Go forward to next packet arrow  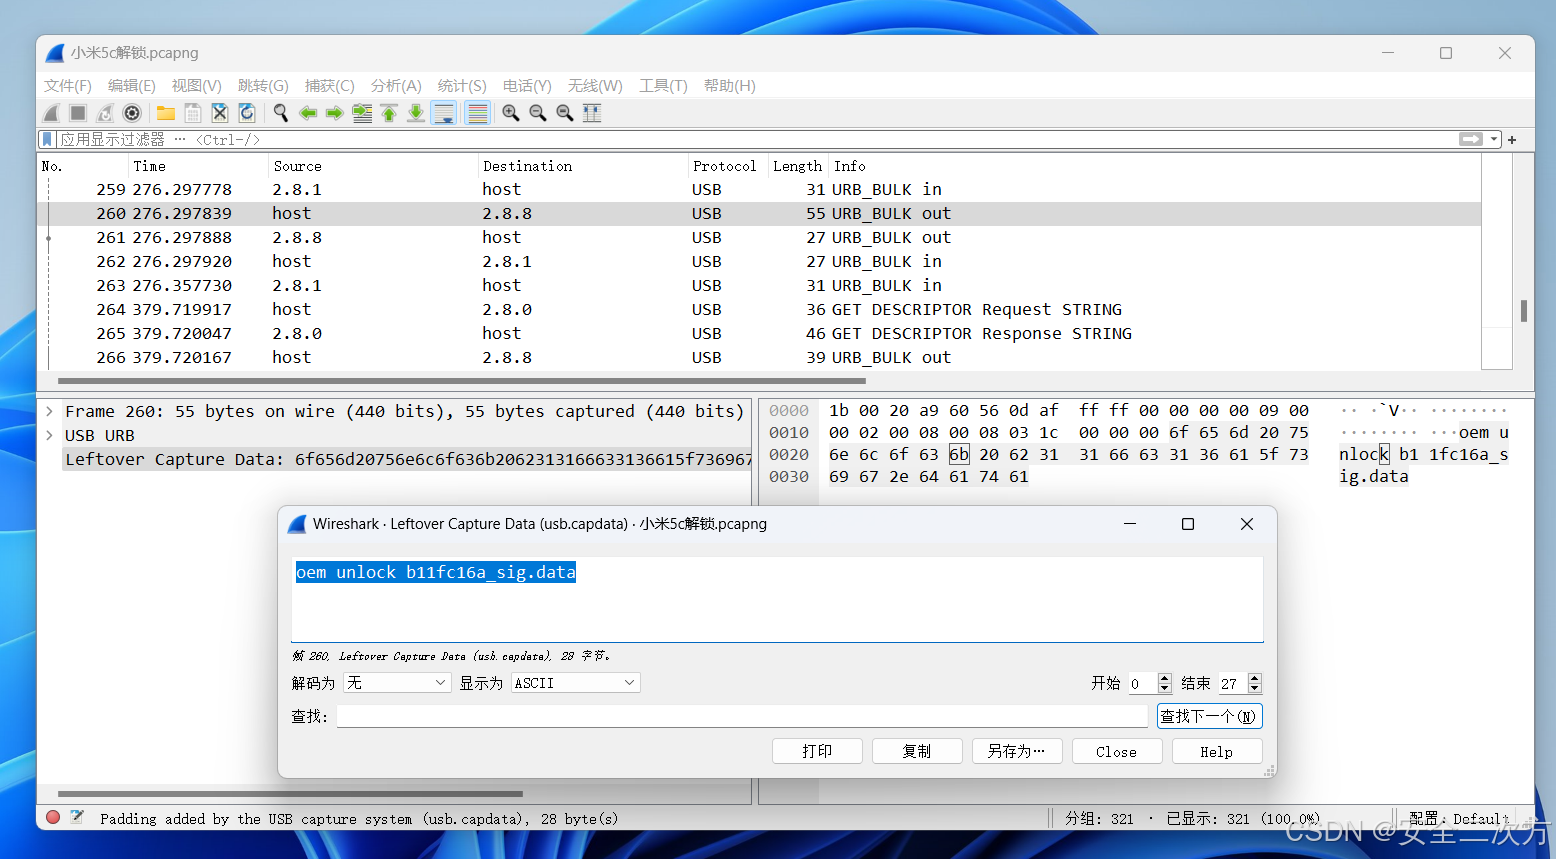[335, 113]
